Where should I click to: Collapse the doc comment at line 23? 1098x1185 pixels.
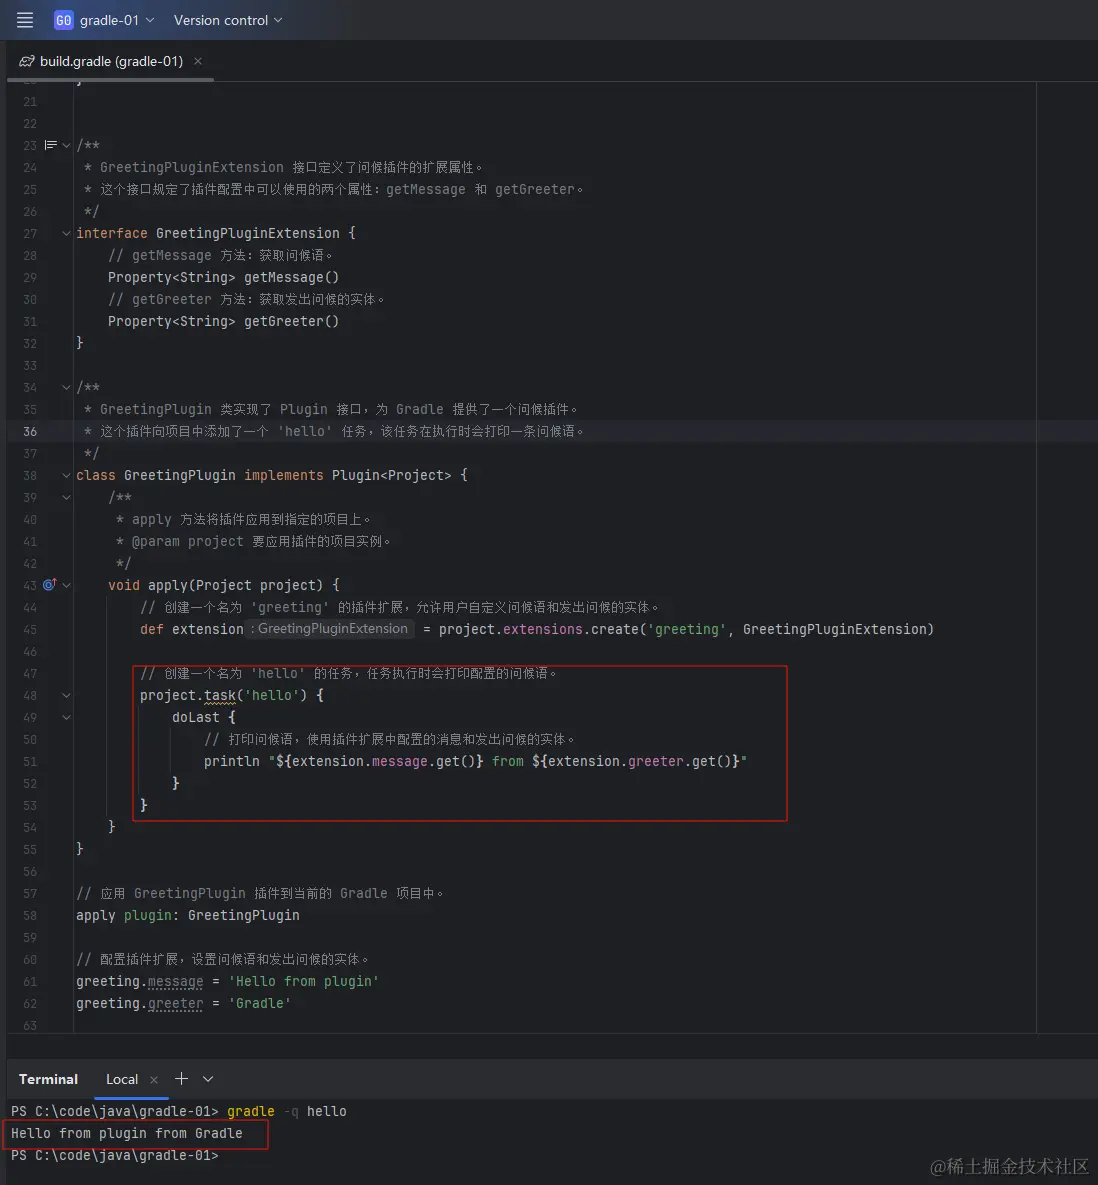click(66, 145)
